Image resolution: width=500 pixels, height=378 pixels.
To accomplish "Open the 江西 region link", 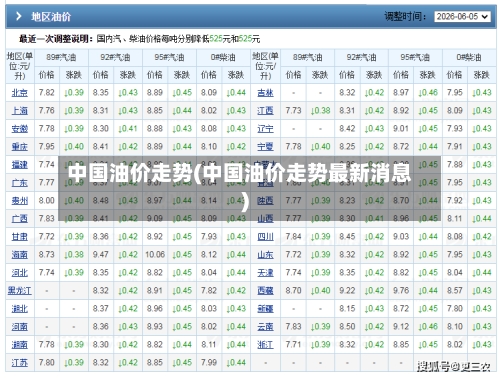I will (x=265, y=111).
